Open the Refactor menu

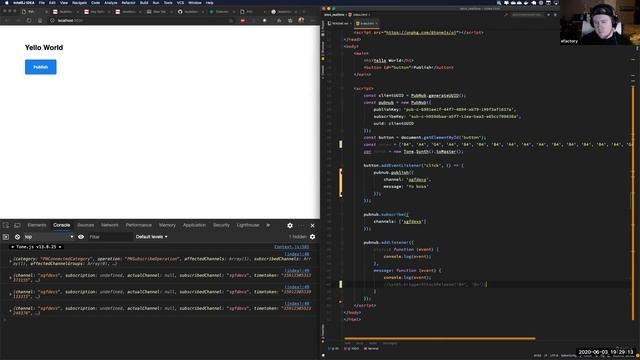(x=128, y=3)
